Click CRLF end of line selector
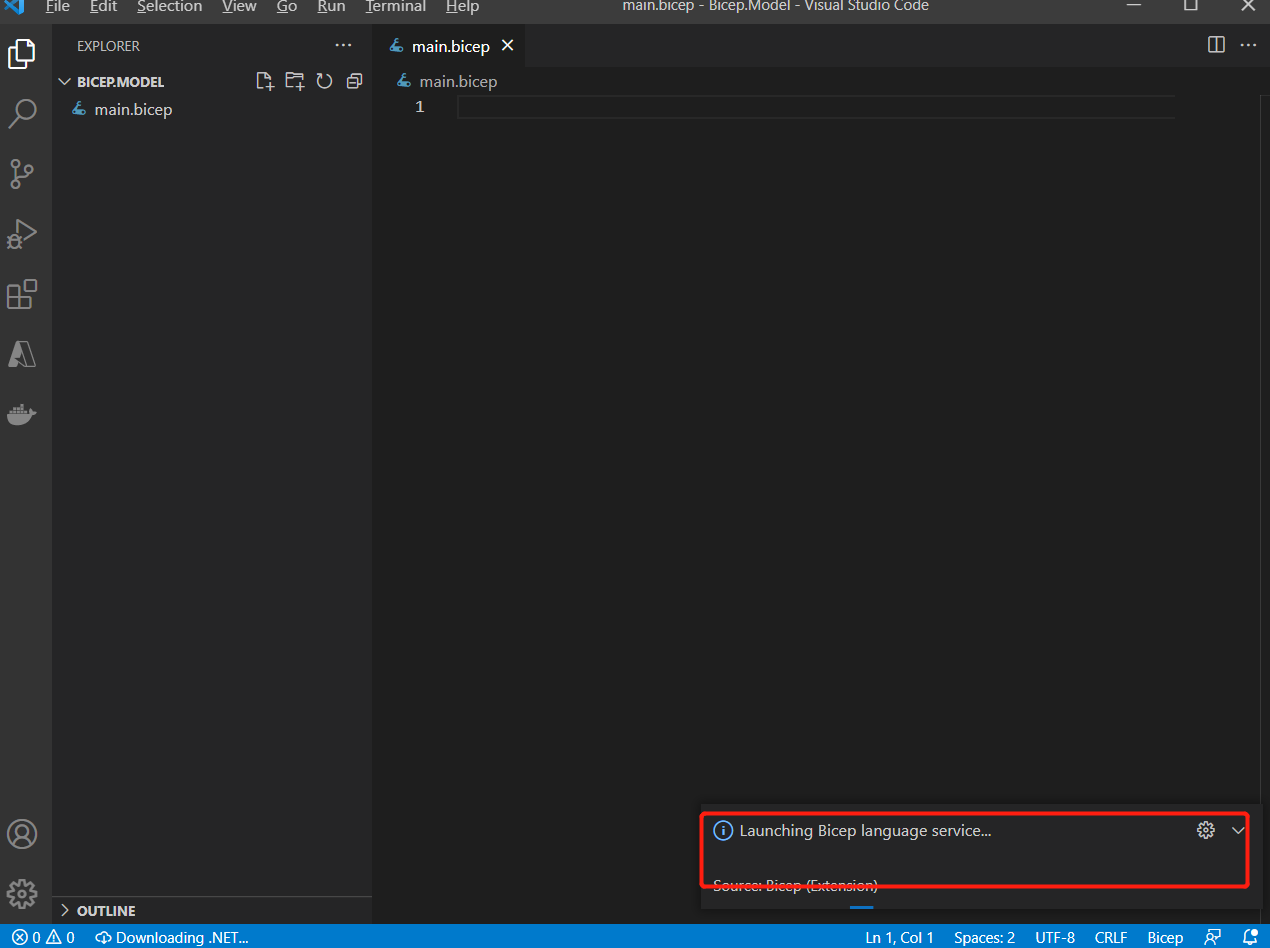Viewport: 1270px width, 948px height. coord(1111,938)
